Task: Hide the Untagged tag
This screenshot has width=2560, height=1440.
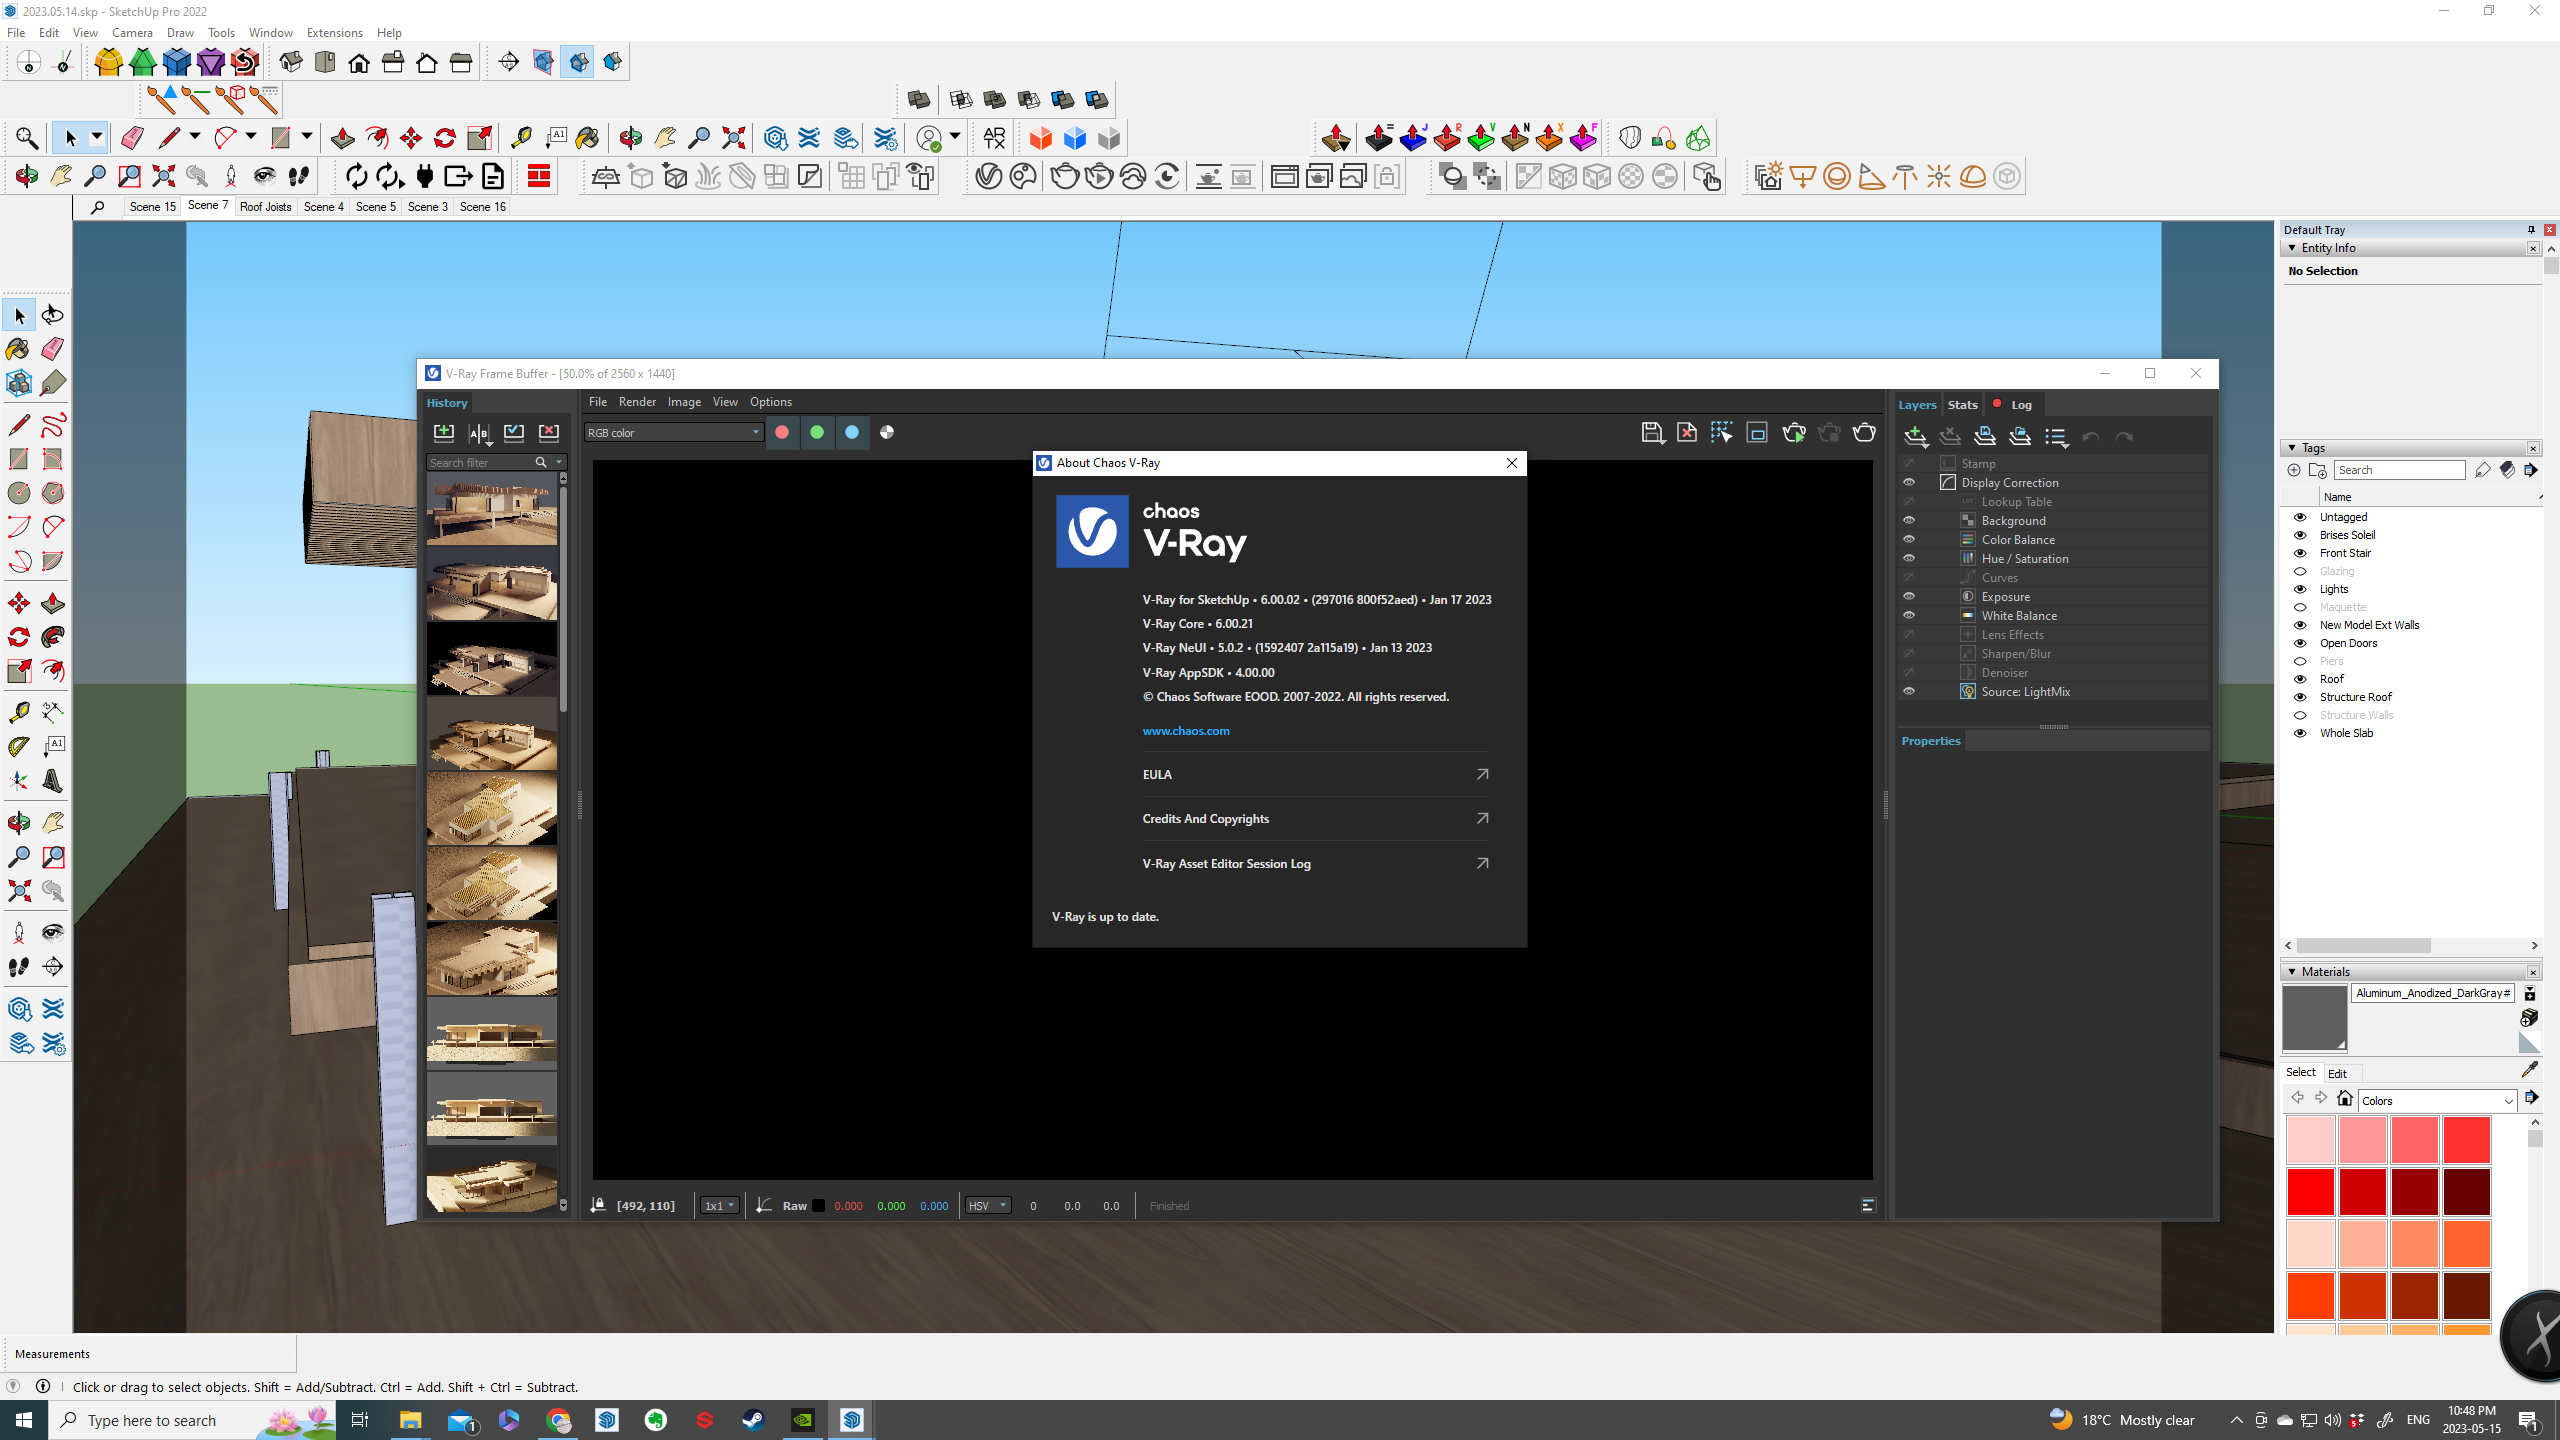Action: (x=2300, y=517)
